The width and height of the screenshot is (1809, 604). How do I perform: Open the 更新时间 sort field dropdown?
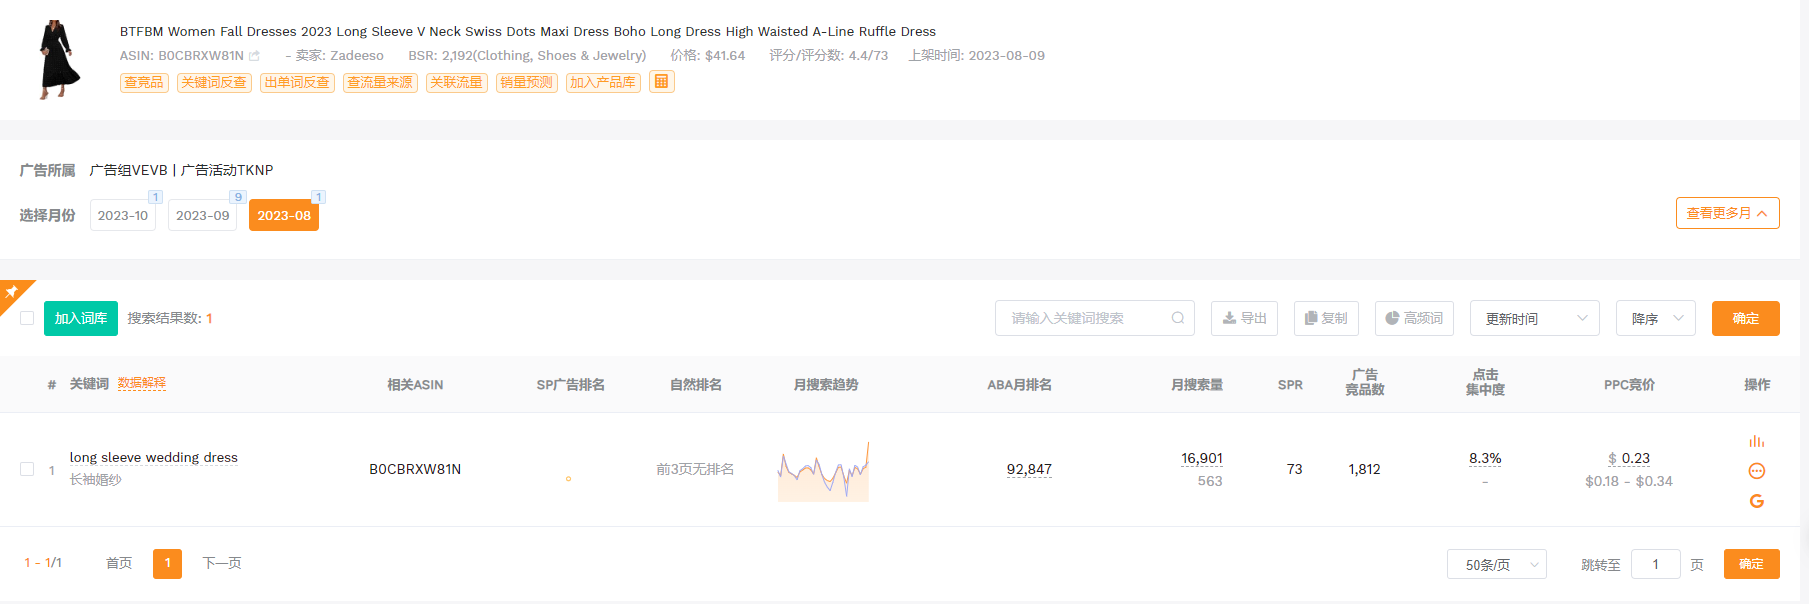[x=1534, y=318]
